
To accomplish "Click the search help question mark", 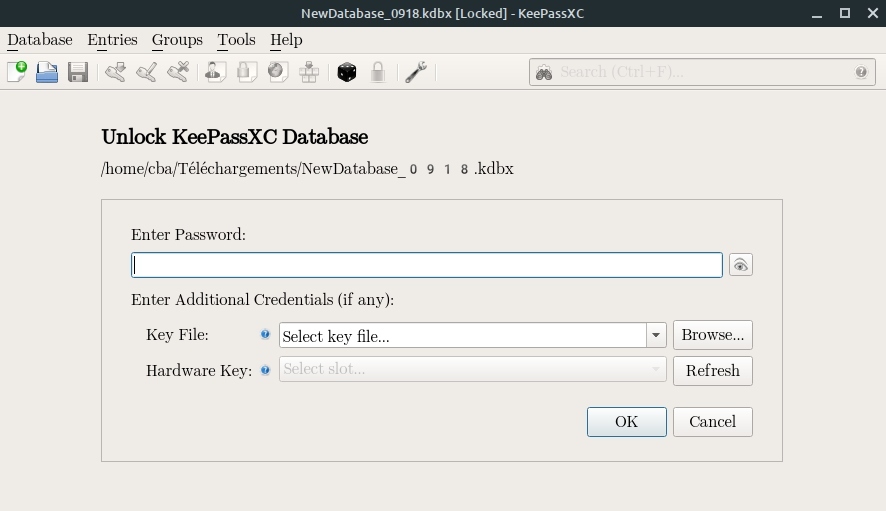I will (861, 72).
